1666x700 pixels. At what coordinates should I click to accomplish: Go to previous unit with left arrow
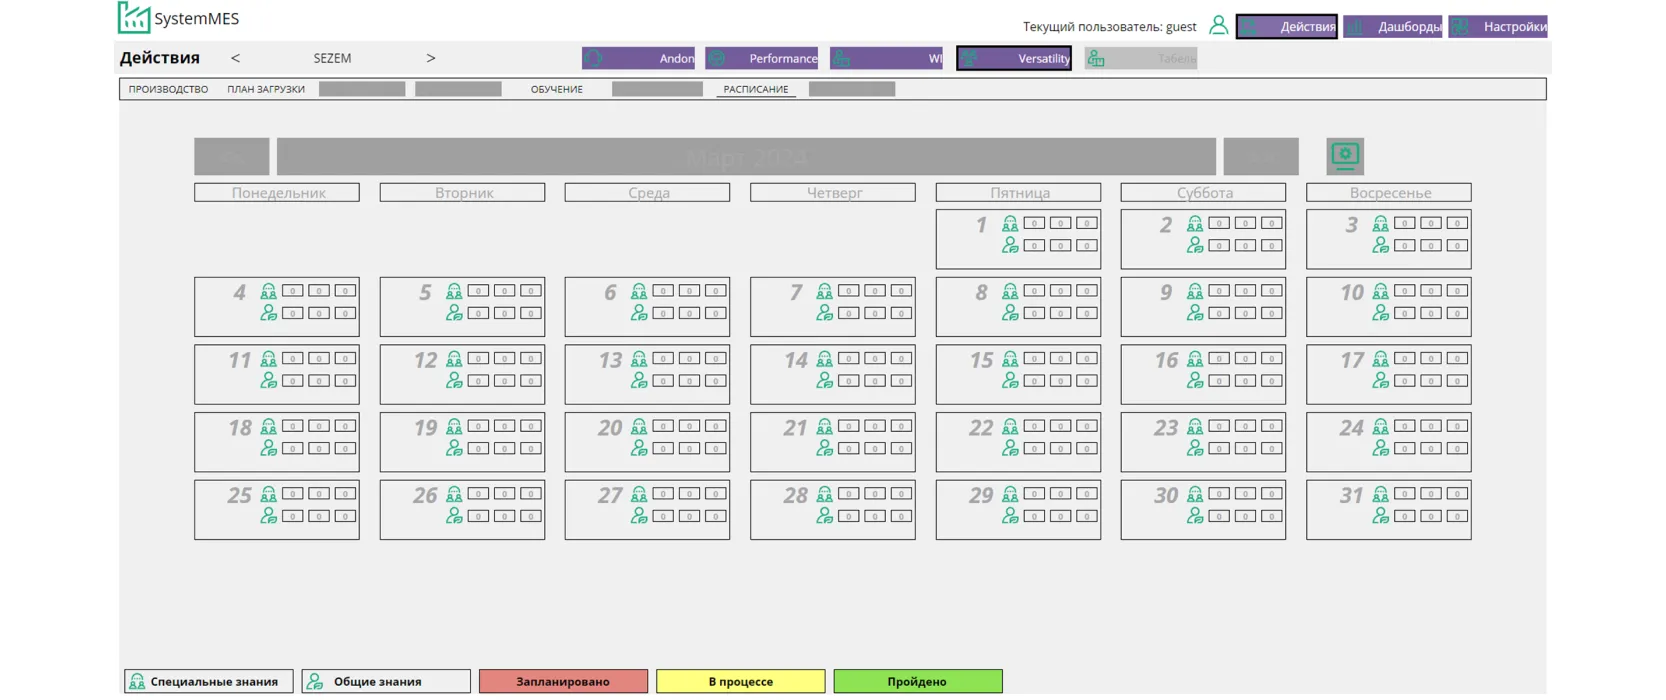pyautogui.click(x=235, y=58)
